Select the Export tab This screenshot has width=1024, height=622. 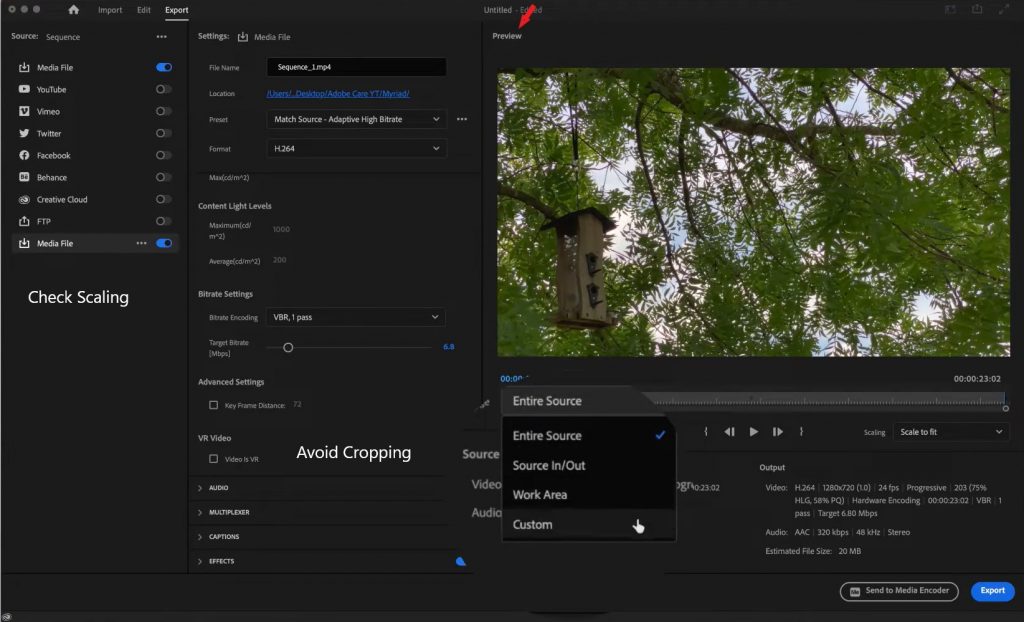176,10
